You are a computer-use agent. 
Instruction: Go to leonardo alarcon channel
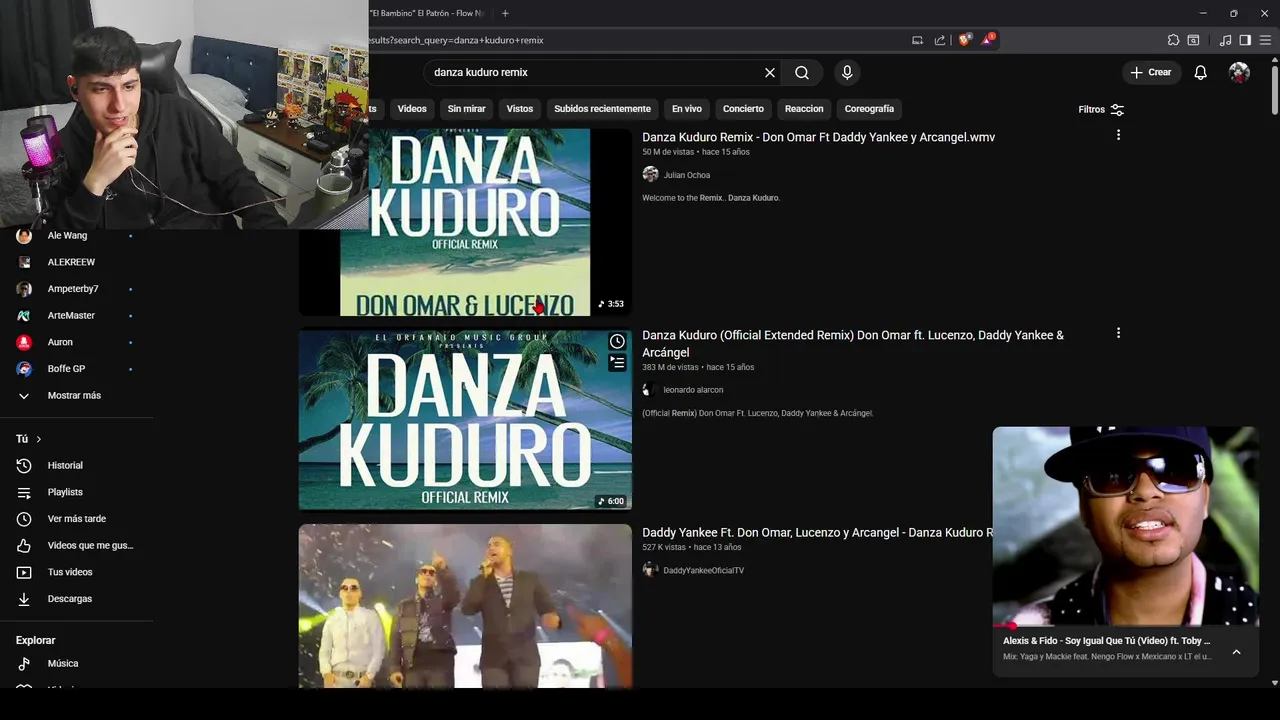693,390
